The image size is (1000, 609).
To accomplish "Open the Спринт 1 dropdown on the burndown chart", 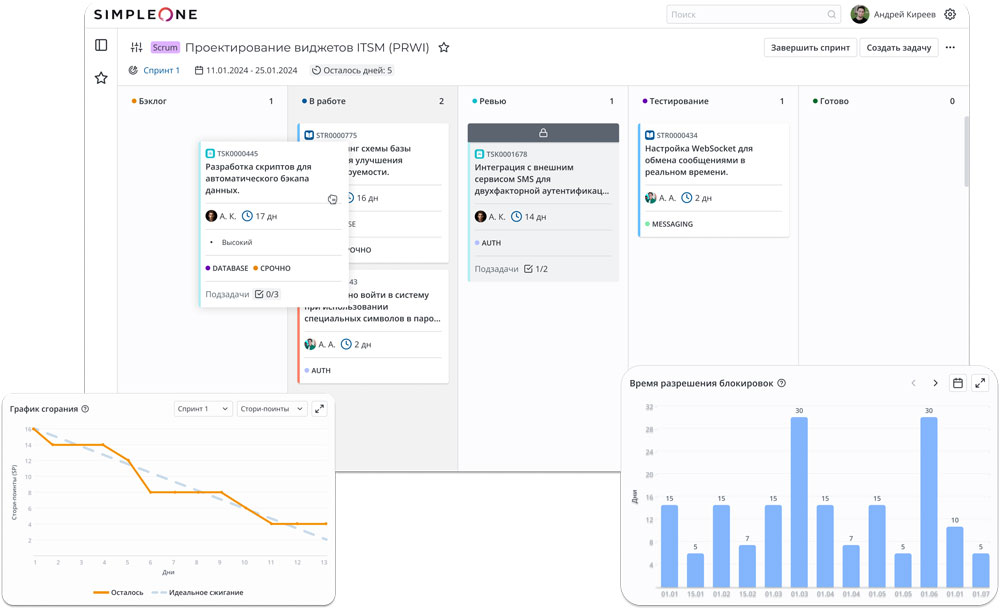I will [202, 408].
